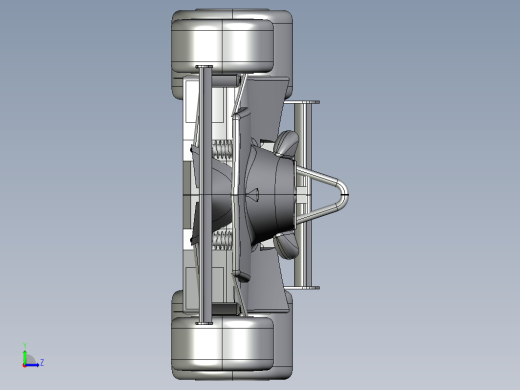520x390 pixels.
Task: Select the lower coil spring
Action: (x=222, y=240)
